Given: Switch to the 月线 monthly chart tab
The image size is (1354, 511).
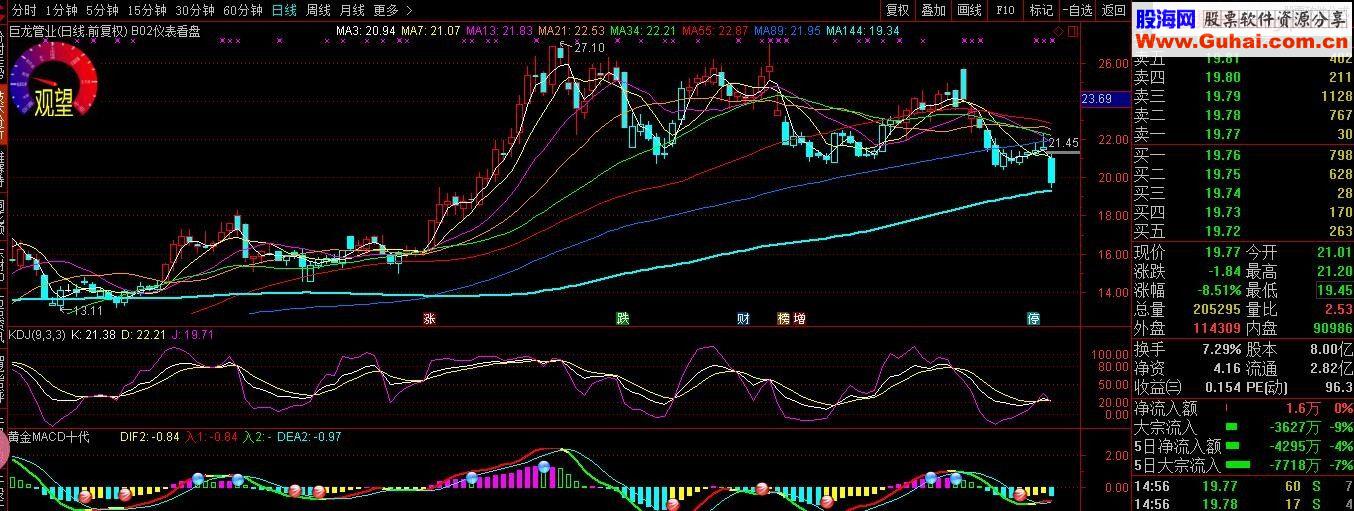Looking at the screenshot, I should 351,10.
